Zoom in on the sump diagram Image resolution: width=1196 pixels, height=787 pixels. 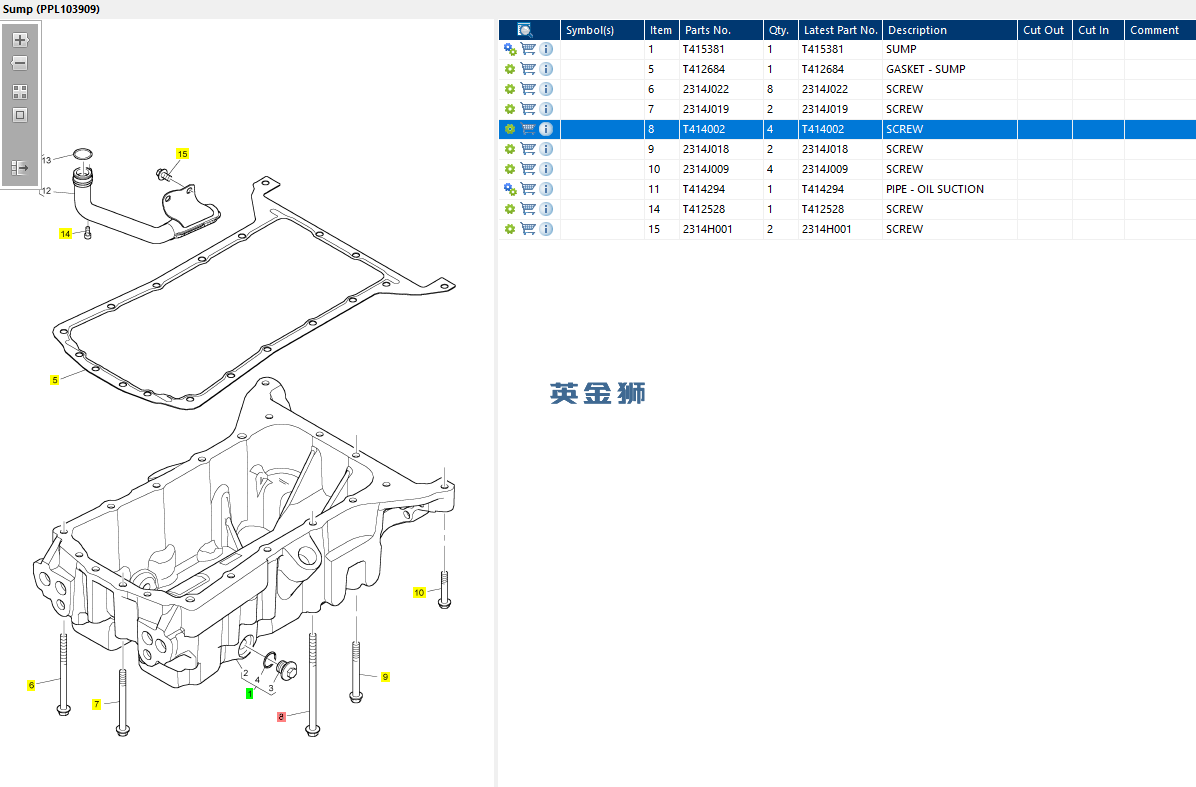click(x=20, y=40)
